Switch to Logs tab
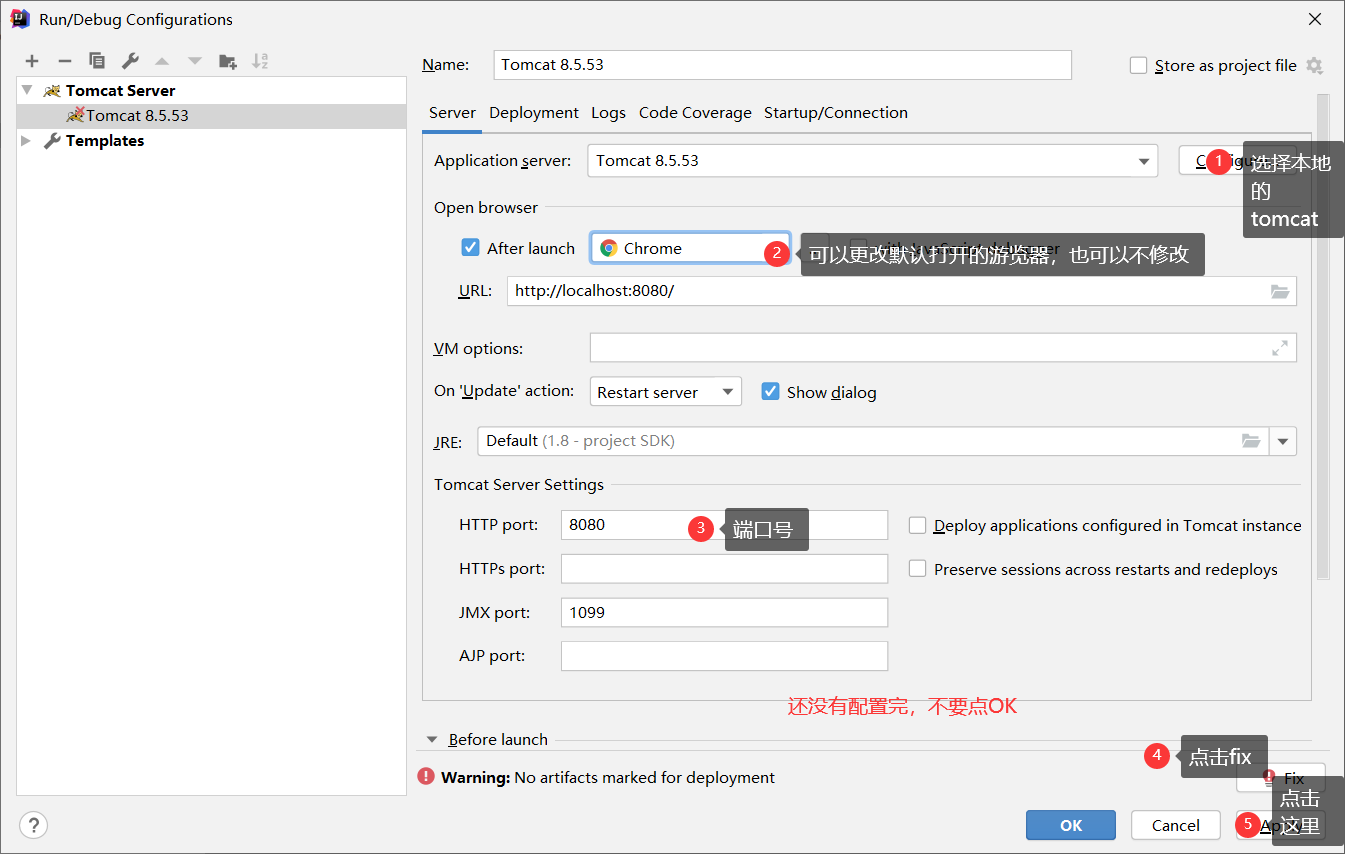 pyautogui.click(x=608, y=113)
